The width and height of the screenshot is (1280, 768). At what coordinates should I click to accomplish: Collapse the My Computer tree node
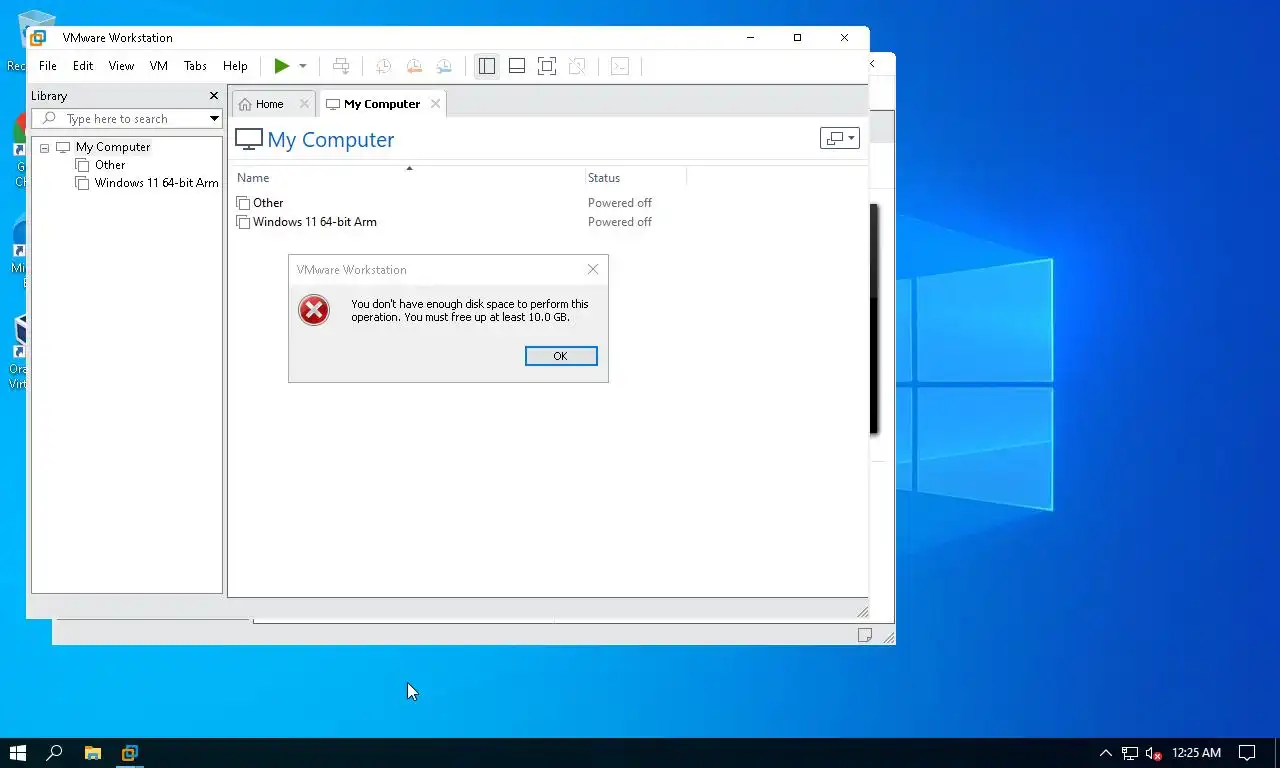[x=44, y=148]
